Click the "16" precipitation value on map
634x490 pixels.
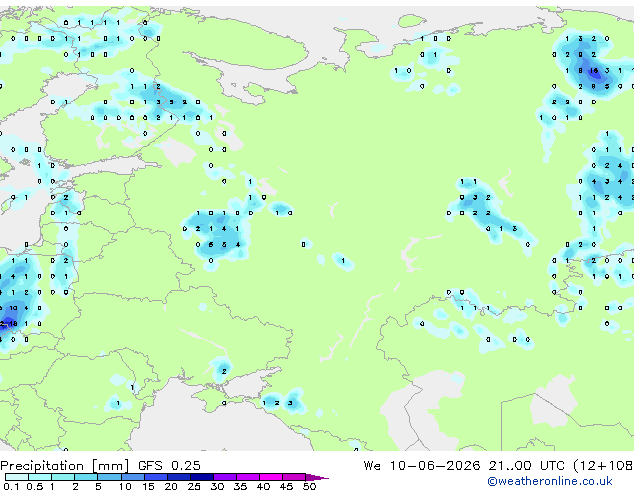pyautogui.click(x=594, y=70)
